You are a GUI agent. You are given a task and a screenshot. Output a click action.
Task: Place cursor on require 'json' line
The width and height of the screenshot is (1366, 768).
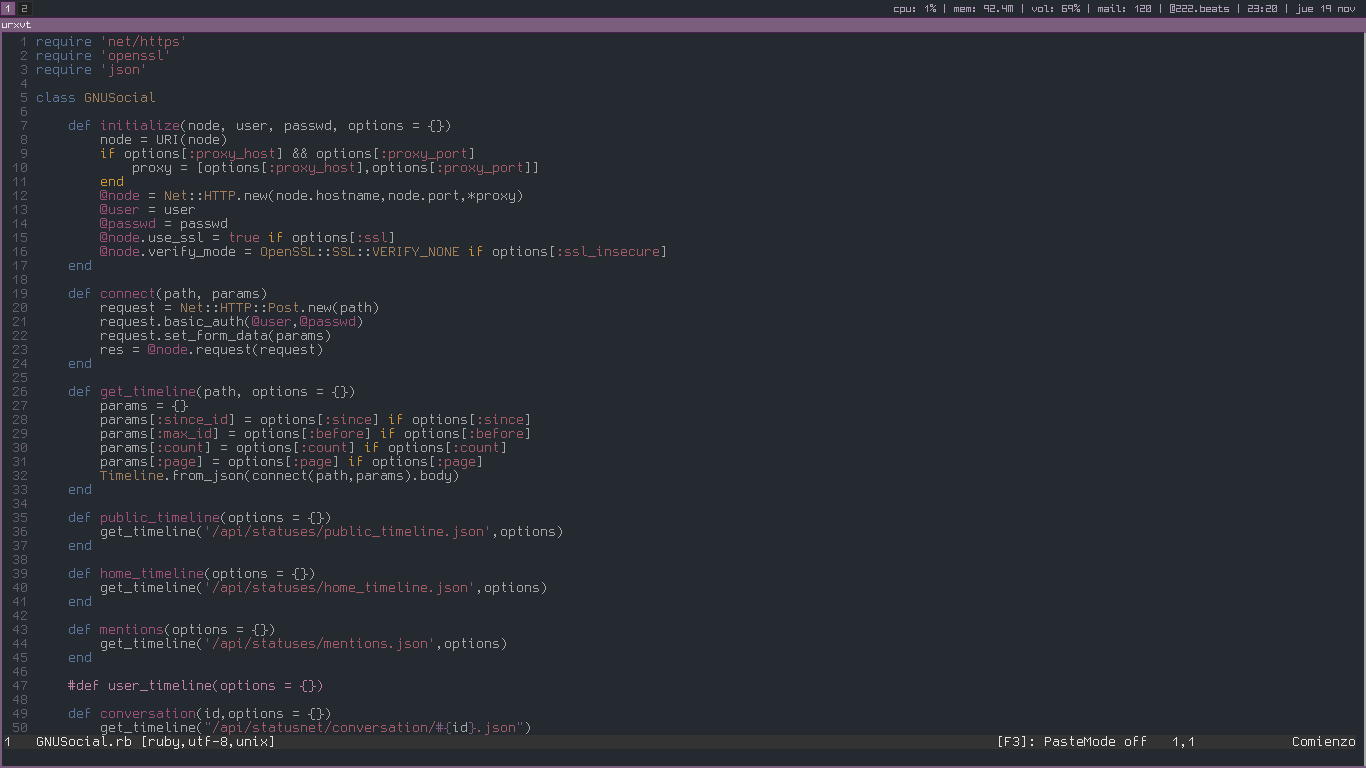(x=91, y=69)
